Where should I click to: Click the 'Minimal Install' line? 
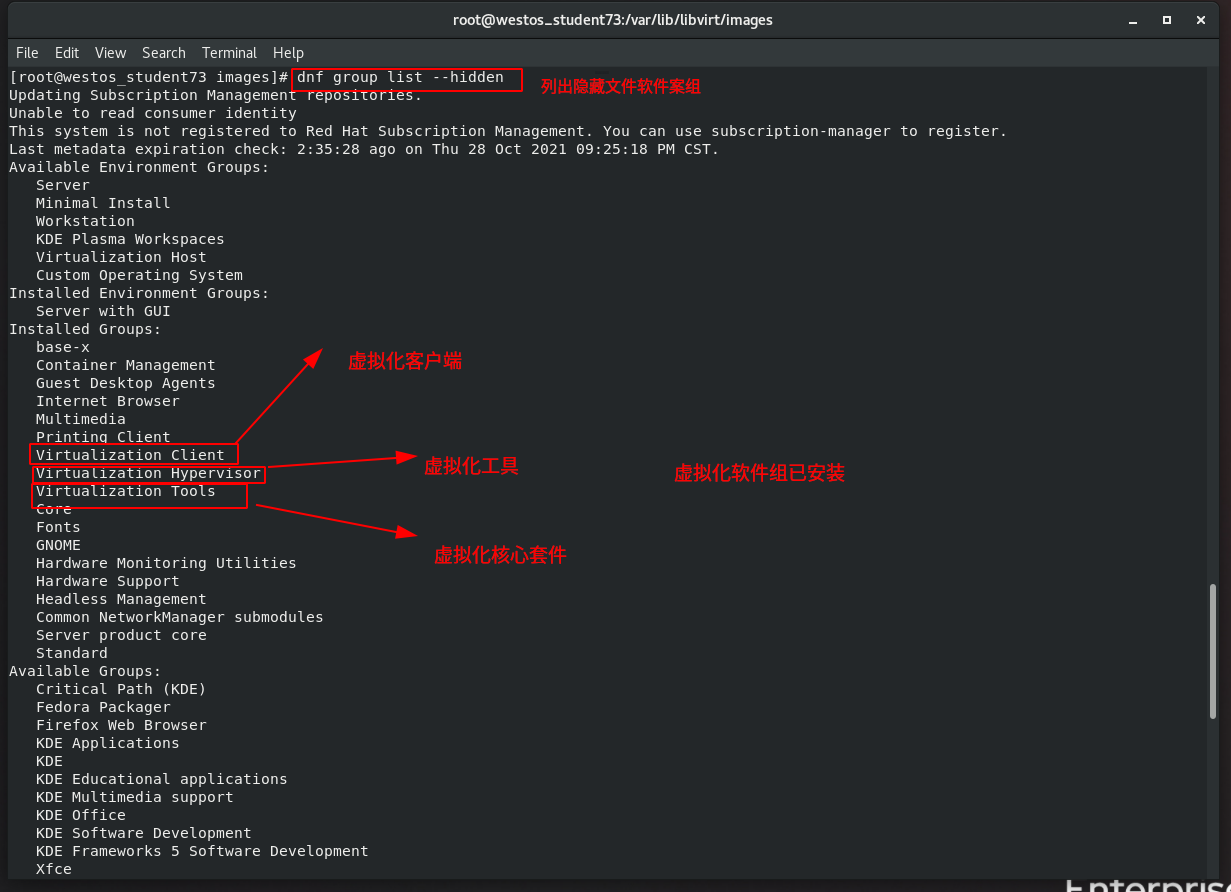103,203
